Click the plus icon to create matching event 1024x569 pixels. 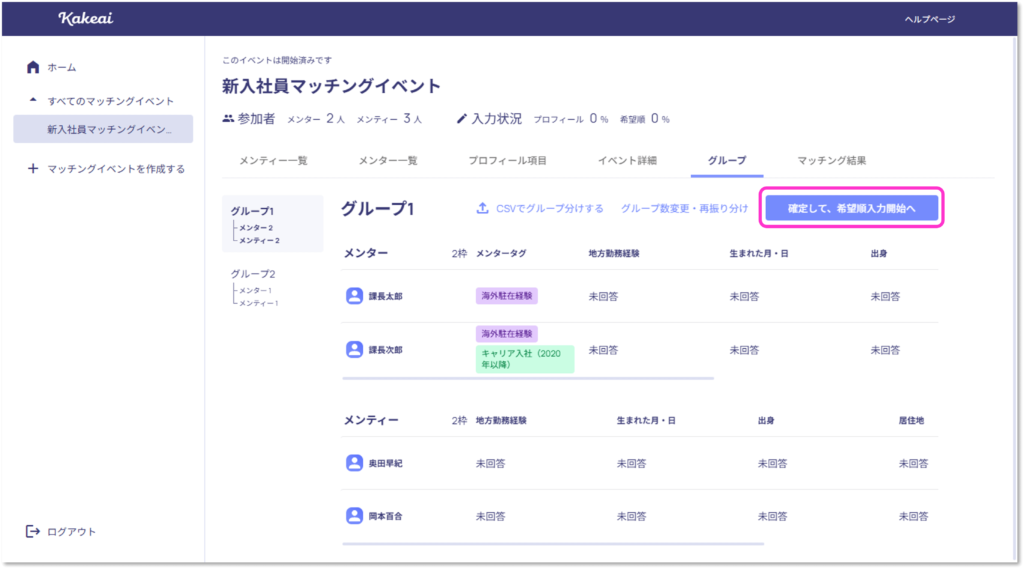(x=33, y=169)
